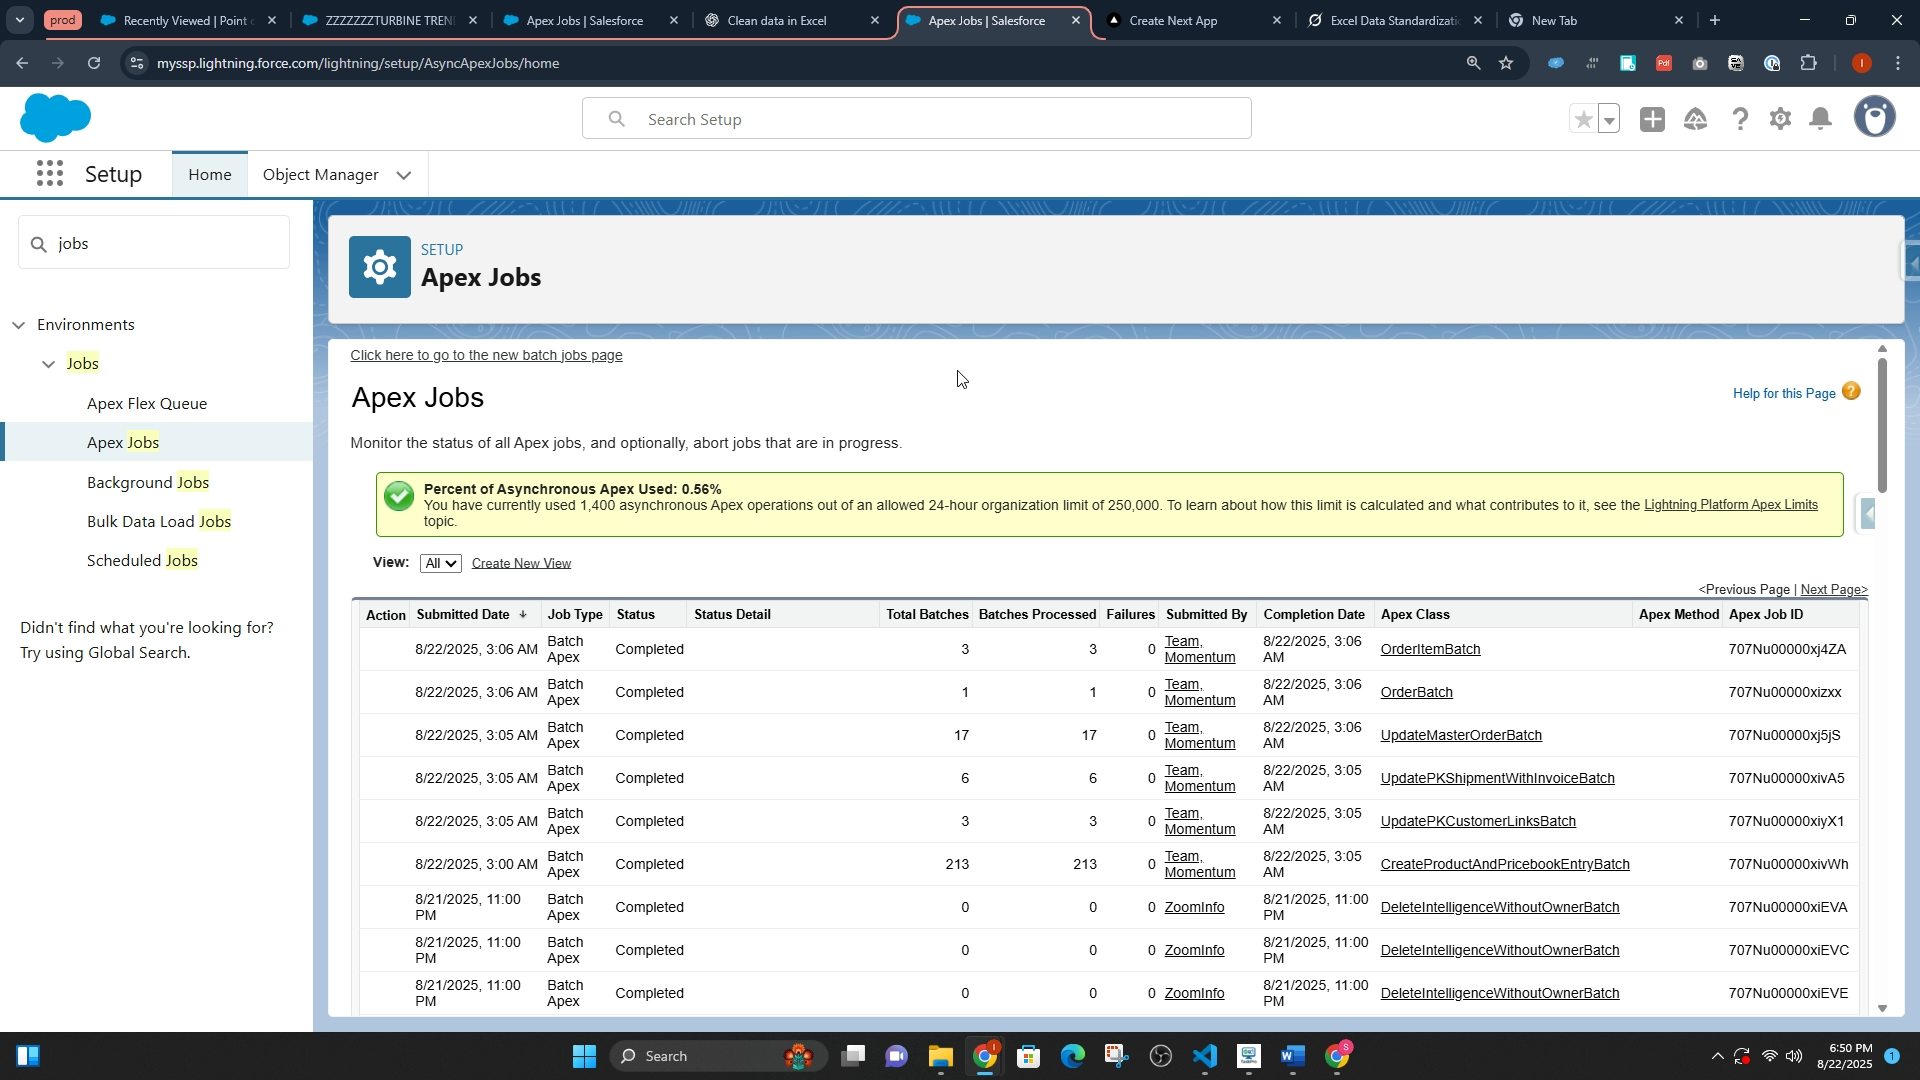Click the Next Page link
The height and width of the screenshot is (1080, 1920).
tap(1833, 590)
